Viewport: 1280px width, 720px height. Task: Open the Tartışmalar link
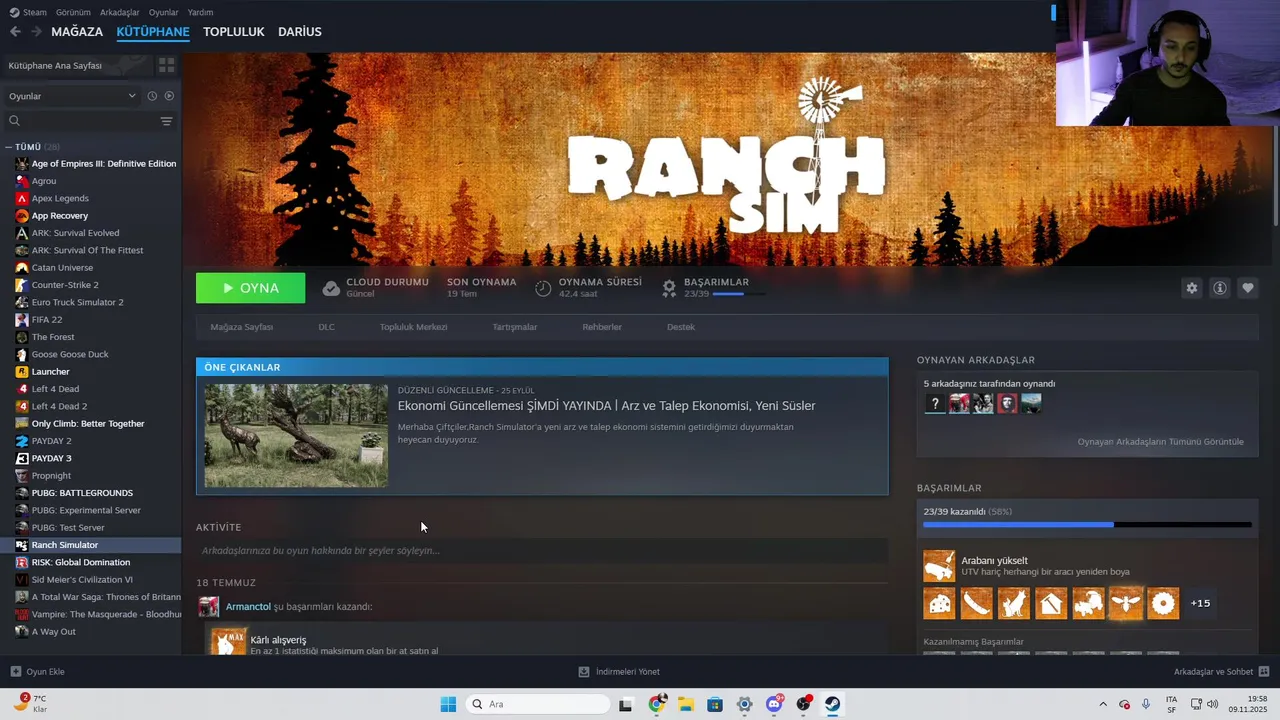point(514,327)
